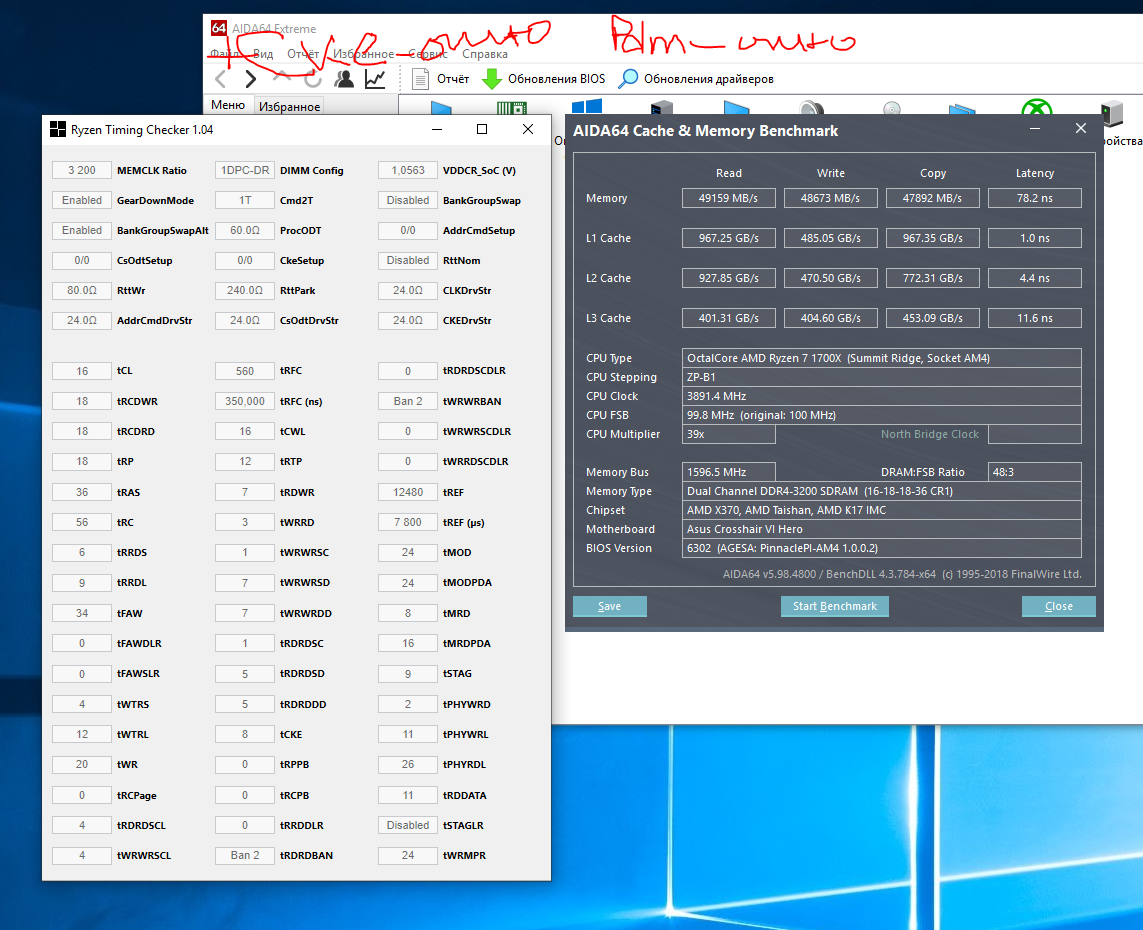Image resolution: width=1143 pixels, height=930 pixels.
Task: Click the report page icon in the toolbar
Action: (420, 79)
